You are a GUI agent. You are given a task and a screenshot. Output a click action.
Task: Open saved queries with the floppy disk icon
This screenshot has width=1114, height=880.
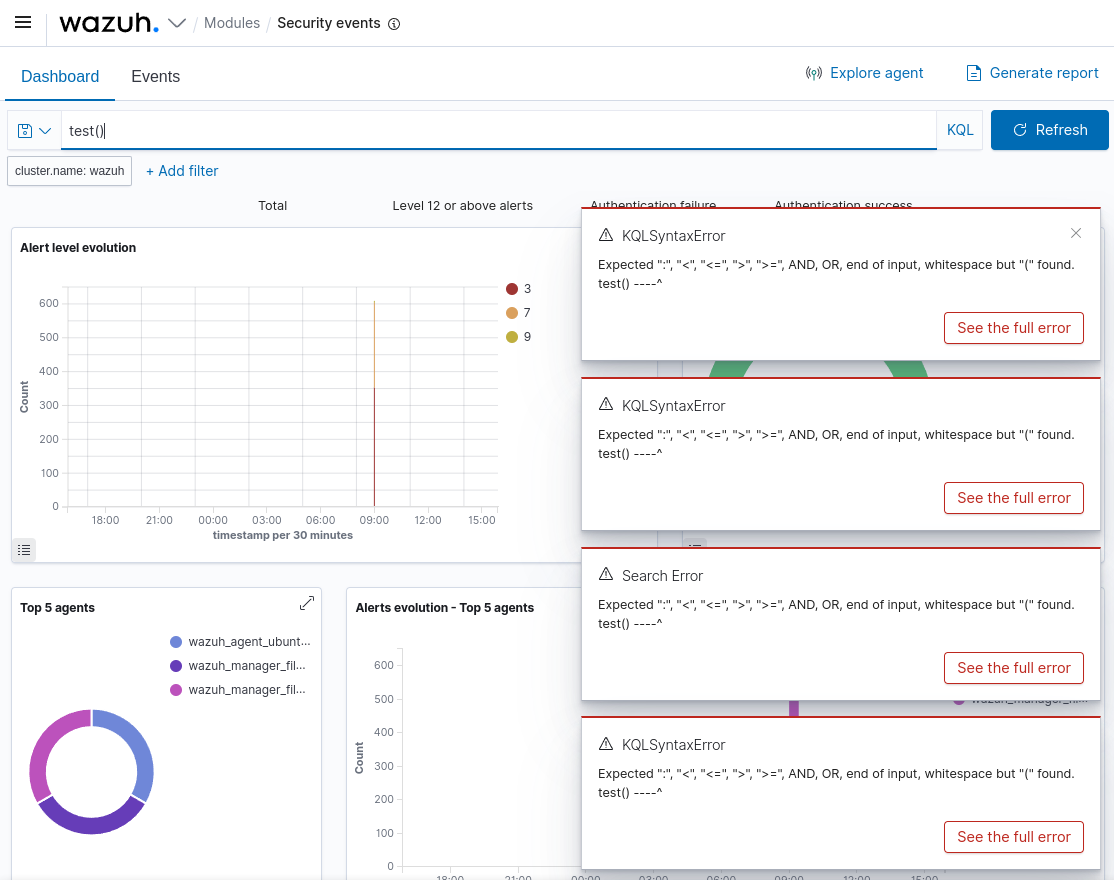(x=23, y=130)
